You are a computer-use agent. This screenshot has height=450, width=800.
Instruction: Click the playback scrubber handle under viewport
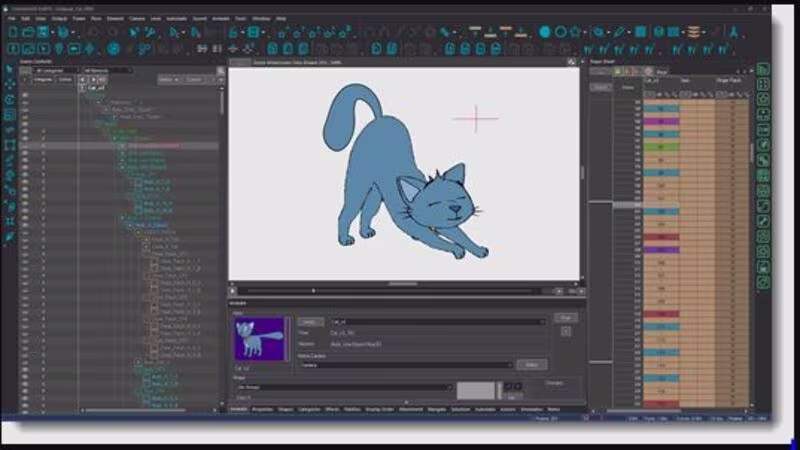pyautogui.click(x=313, y=291)
